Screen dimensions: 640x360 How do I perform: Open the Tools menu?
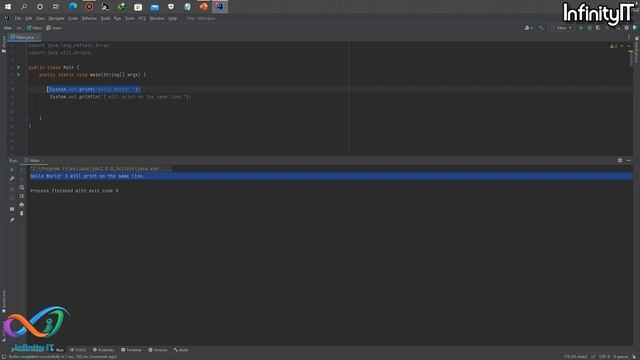click(130, 18)
